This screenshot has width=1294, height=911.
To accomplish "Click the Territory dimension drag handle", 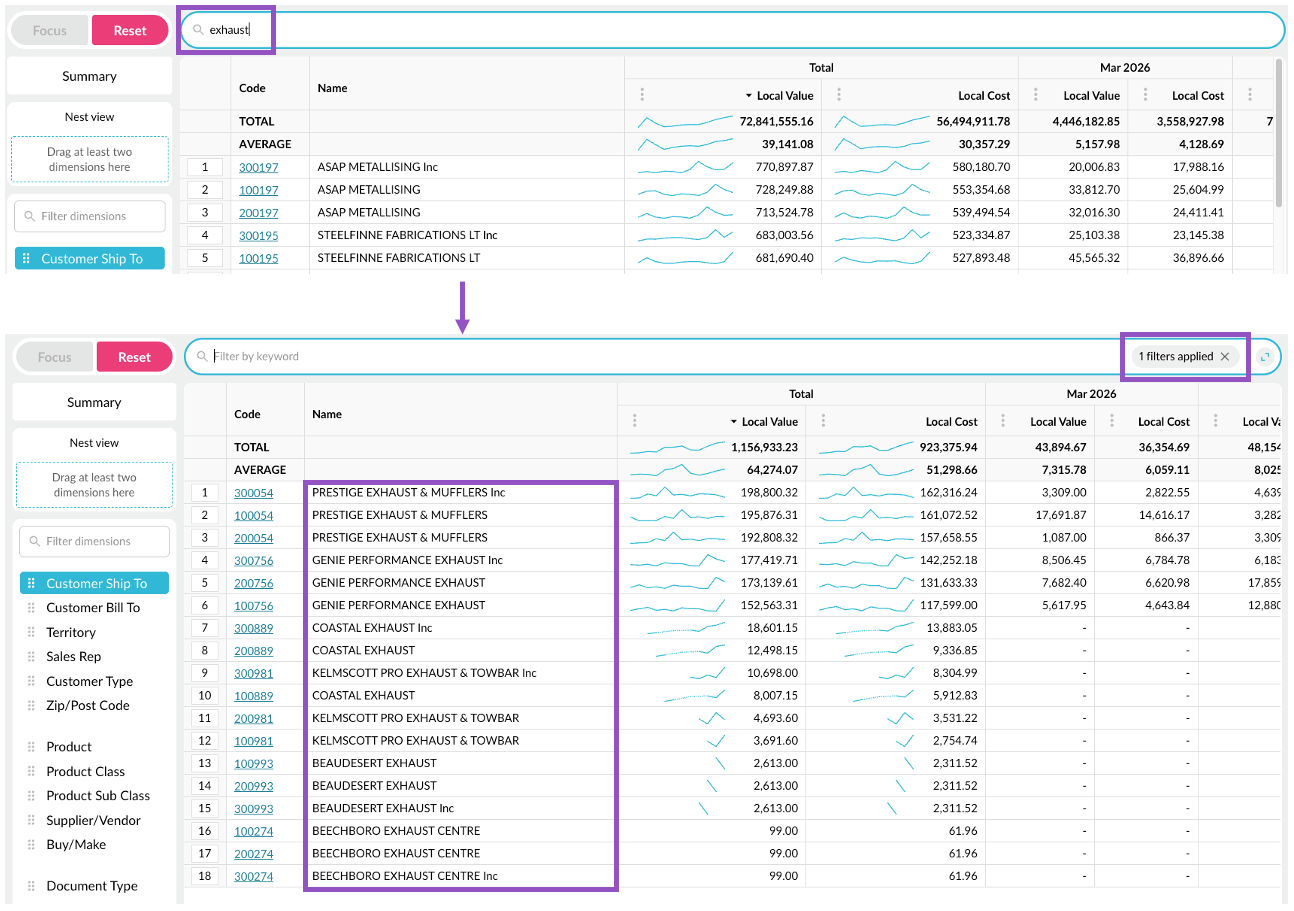I will coord(31,633).
